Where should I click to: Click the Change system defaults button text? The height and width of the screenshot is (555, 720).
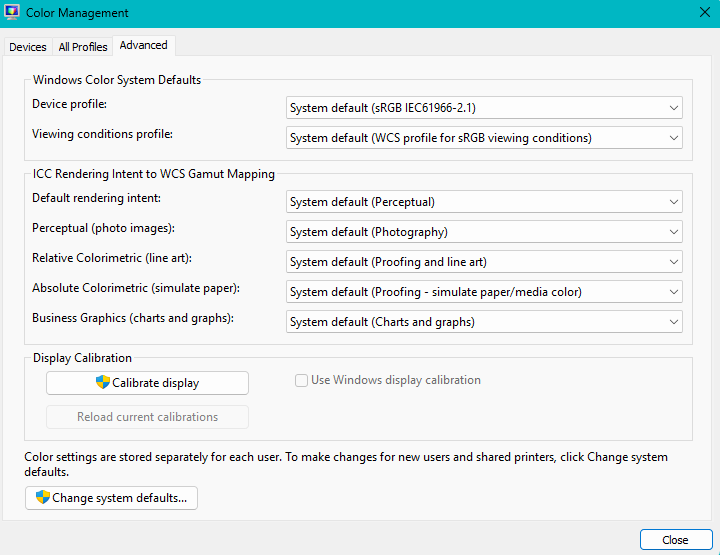tap(119, 498)
